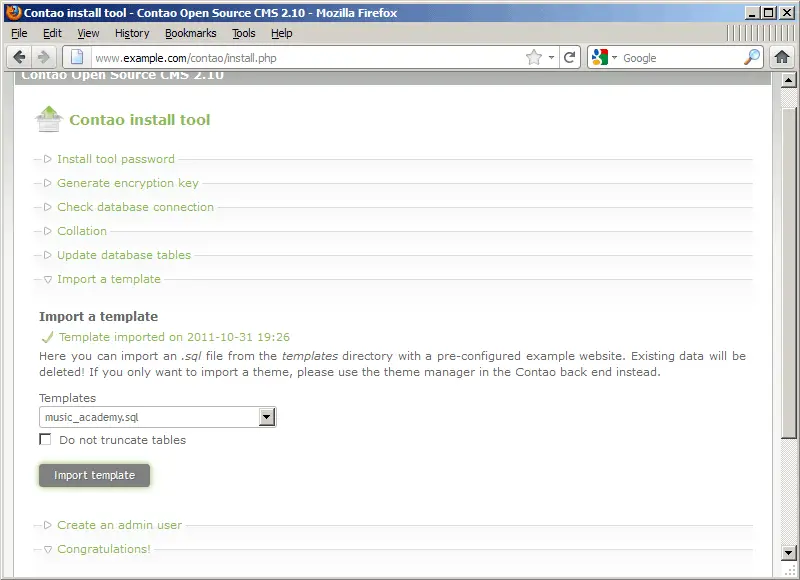Collapse the Import a template section
800x580 pixels.
pos(108,279)
